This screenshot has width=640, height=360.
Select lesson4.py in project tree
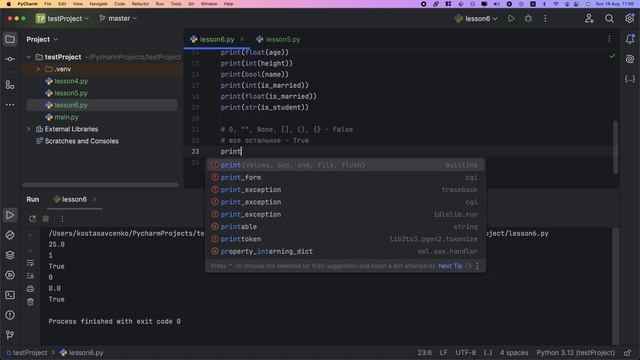coord(71,81)
